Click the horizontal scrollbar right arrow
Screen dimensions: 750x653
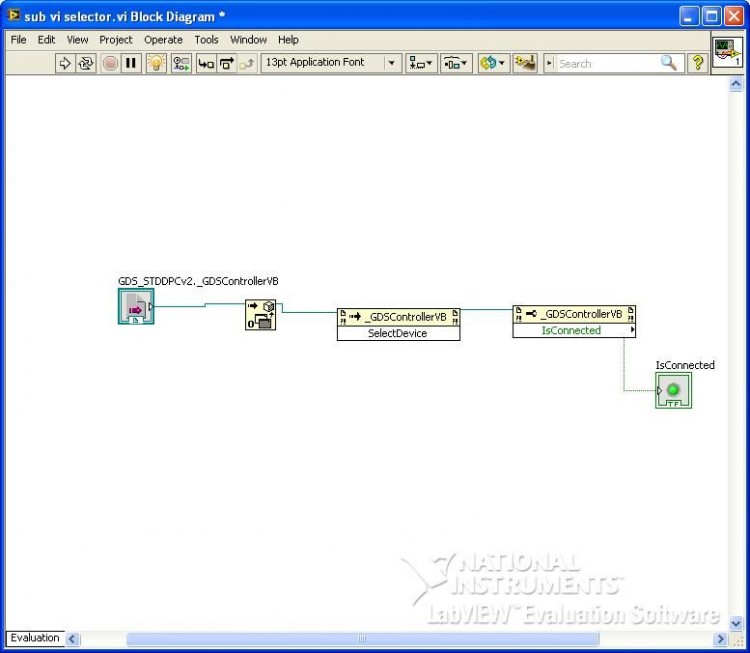click(720, 639)
